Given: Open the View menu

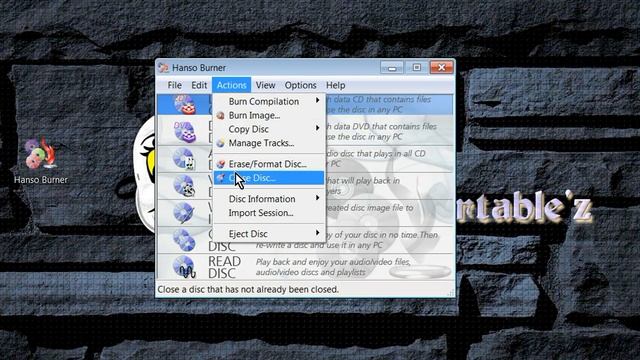Looking at the screenshot, I should [x=265, y=85].
